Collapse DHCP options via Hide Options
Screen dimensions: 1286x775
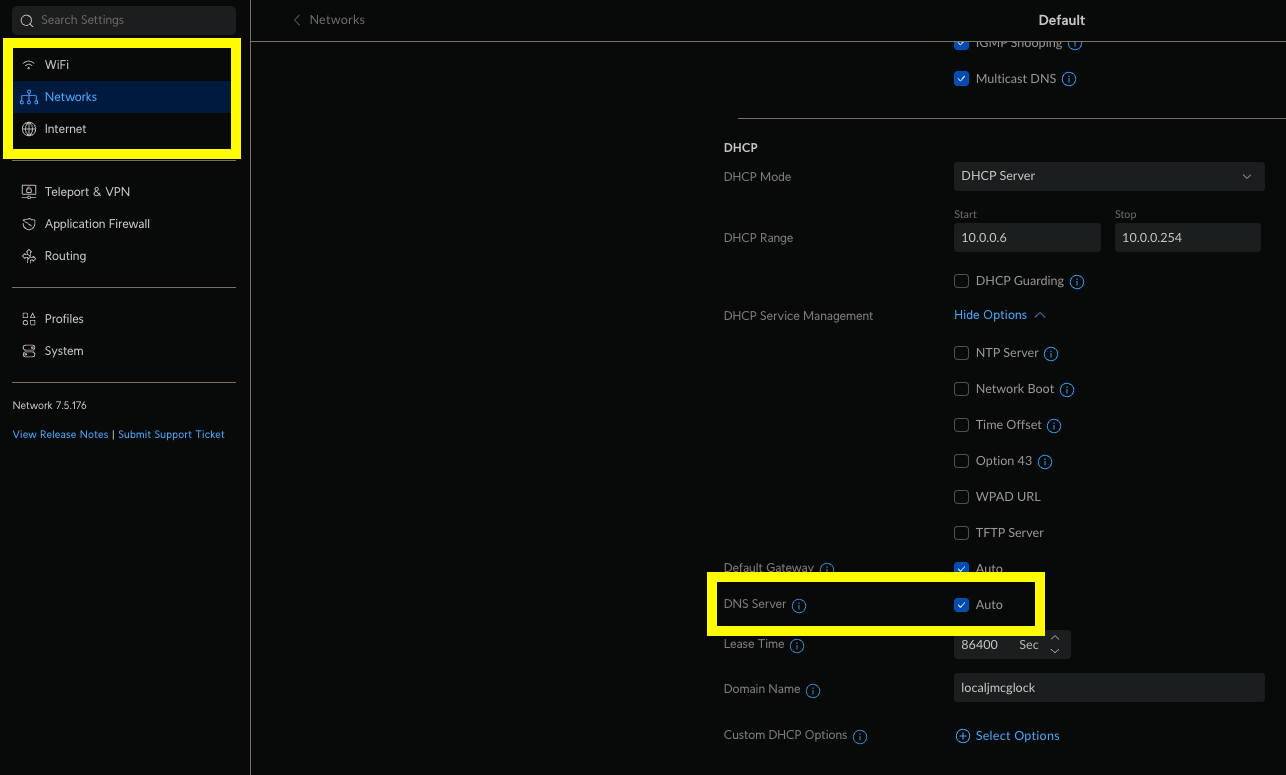point(992,314)
